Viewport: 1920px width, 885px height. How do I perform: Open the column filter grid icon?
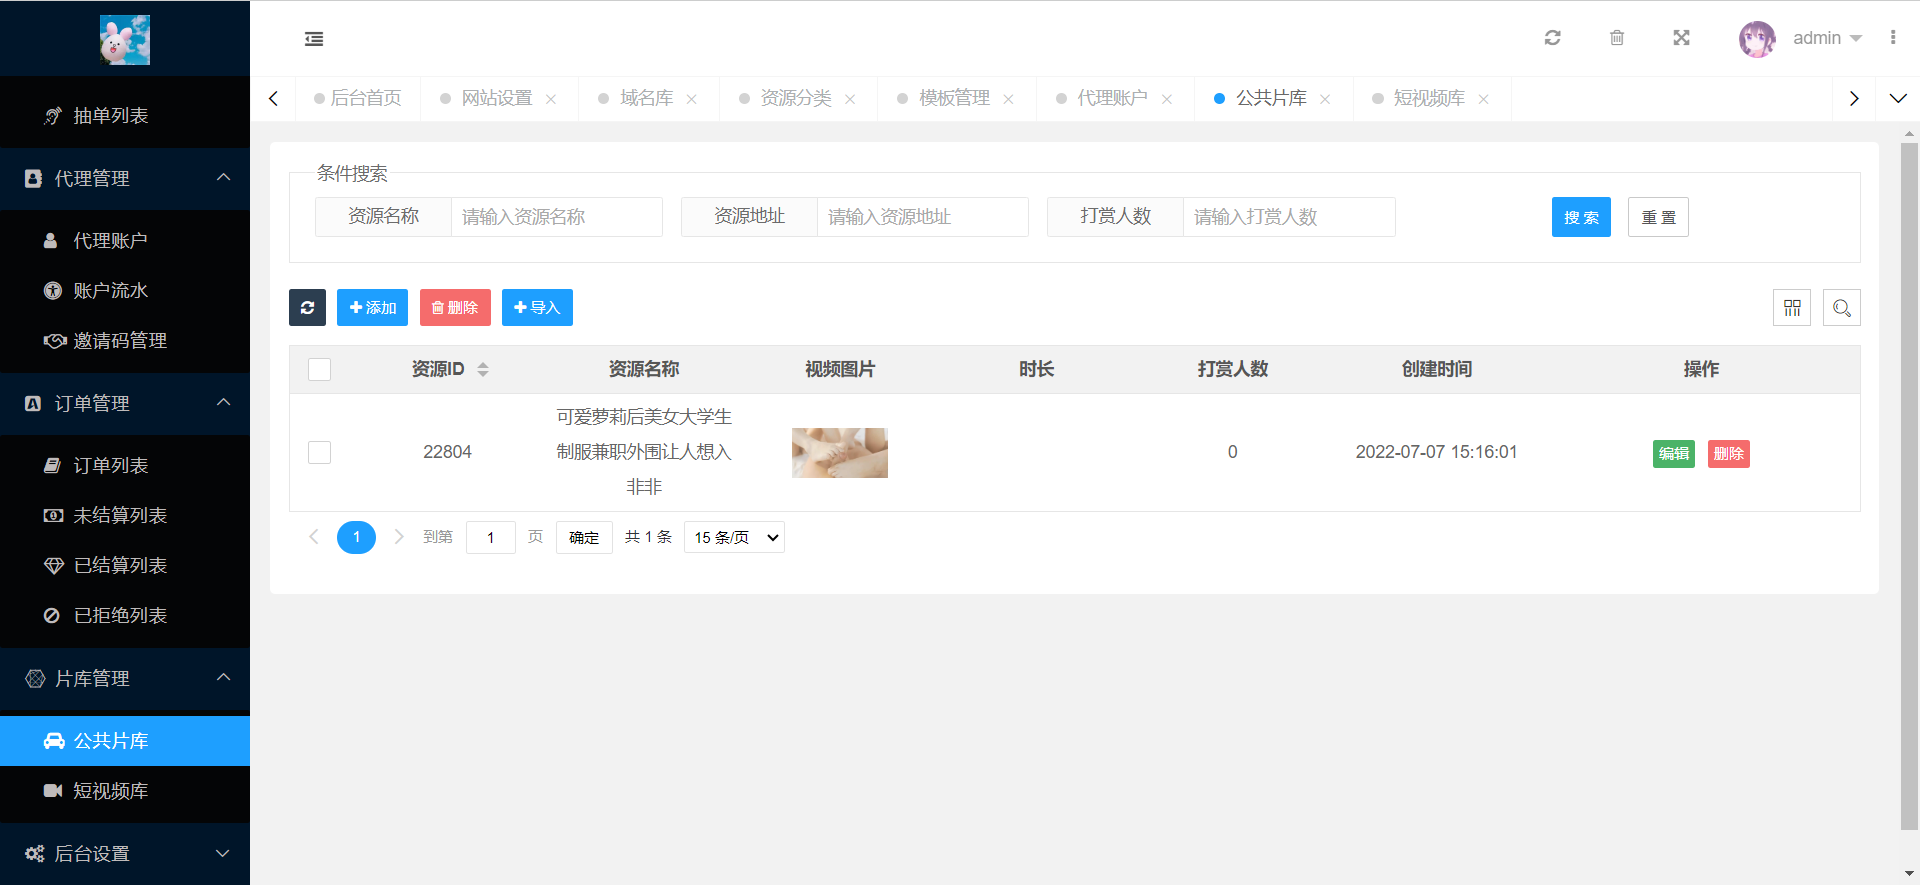[x=1792, y=308]
